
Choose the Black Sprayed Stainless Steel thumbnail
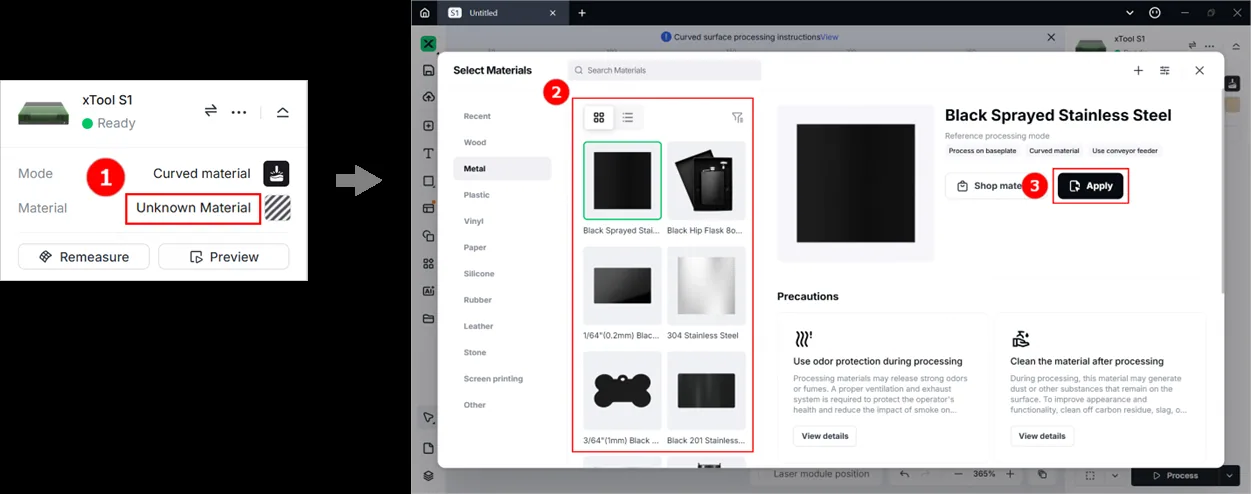622,180
